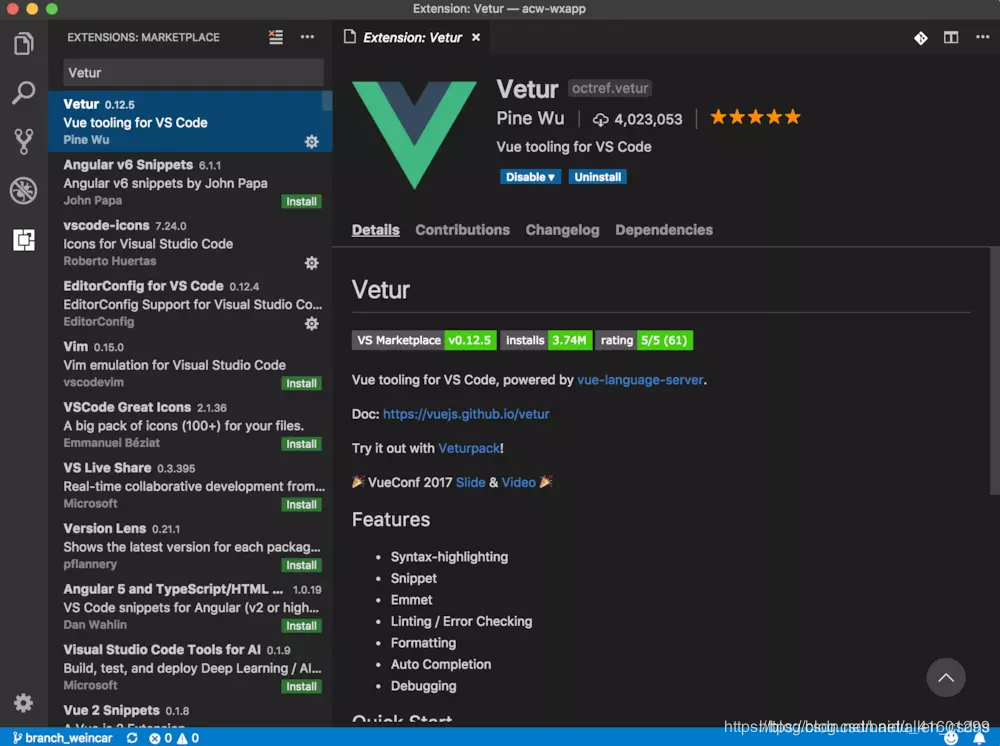Open the VueConf 2017 Slide link
Viewport: 1000px width, 746px height.
471,483
